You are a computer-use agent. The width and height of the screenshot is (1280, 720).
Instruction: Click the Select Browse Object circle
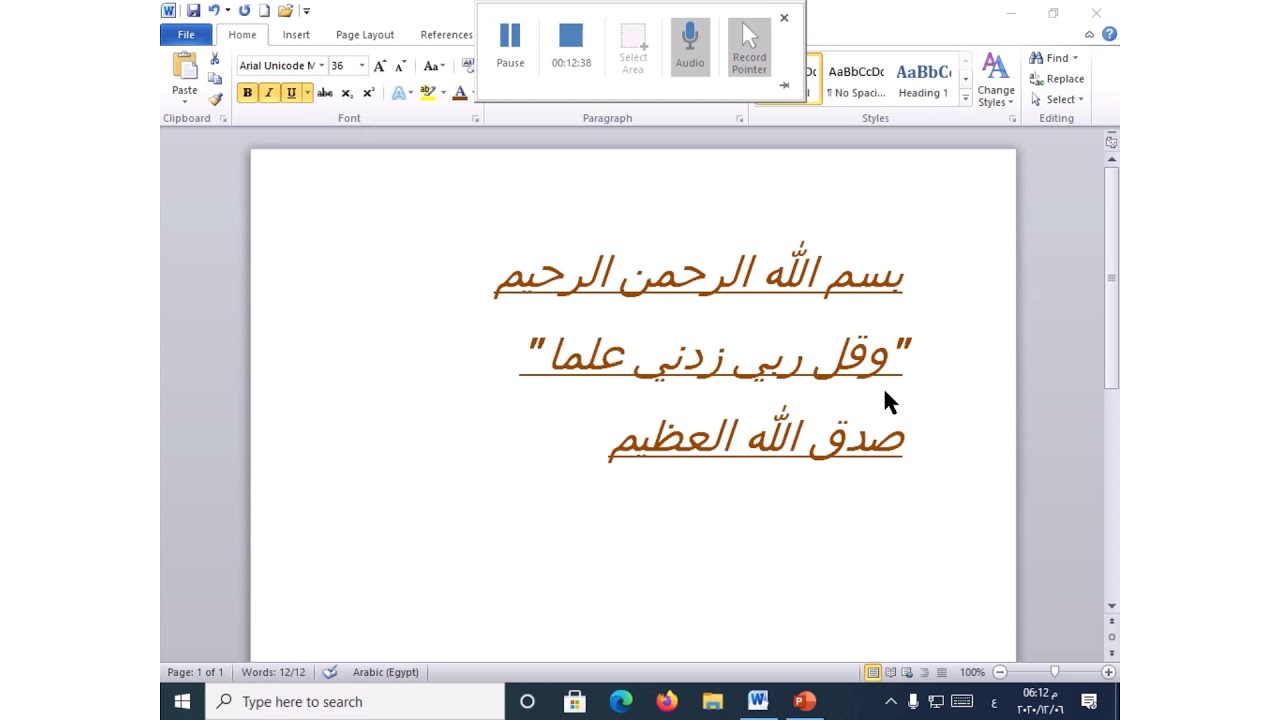pyautogui.click(x=1112, y=637)
